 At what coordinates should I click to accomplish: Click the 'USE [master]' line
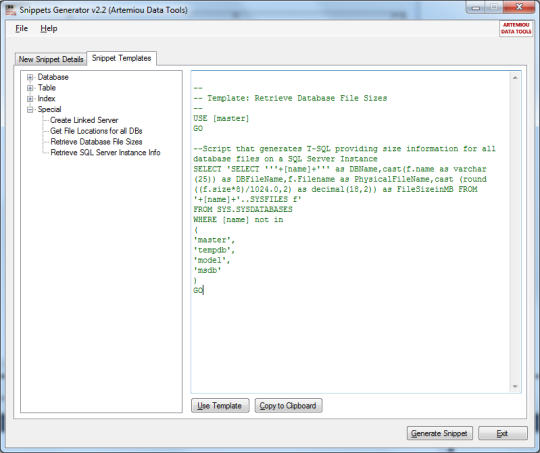pyautogui.click(x=221, y=119)
